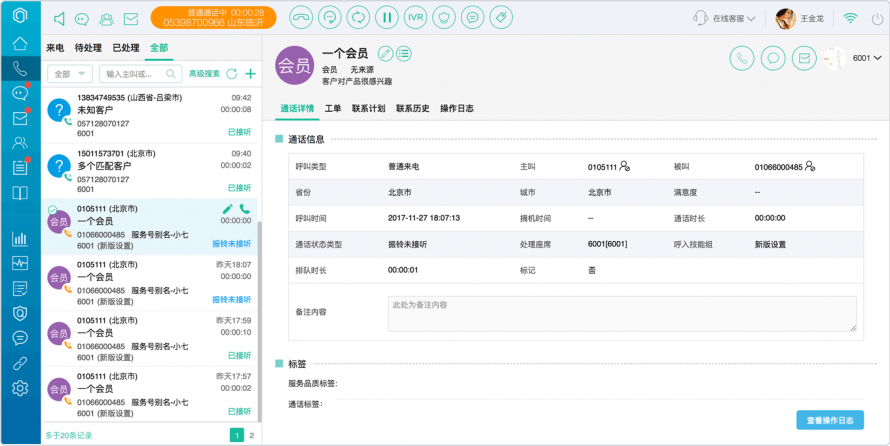Image resolution: width=890 pixels, height=446 pixels.
Task: Click the purple 会员 avatar in header
Action: tap(295, 66)
